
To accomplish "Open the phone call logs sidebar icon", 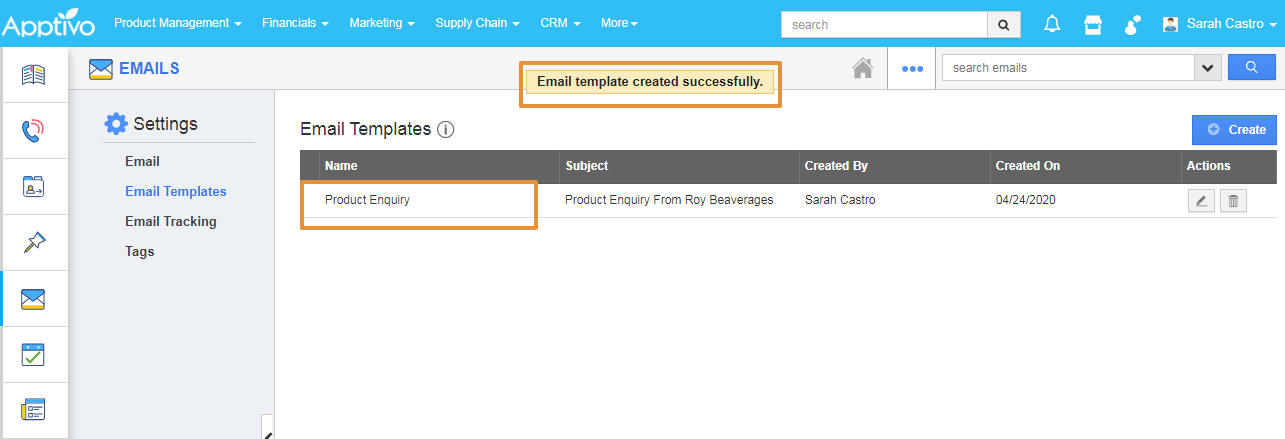I will [34, 130].
